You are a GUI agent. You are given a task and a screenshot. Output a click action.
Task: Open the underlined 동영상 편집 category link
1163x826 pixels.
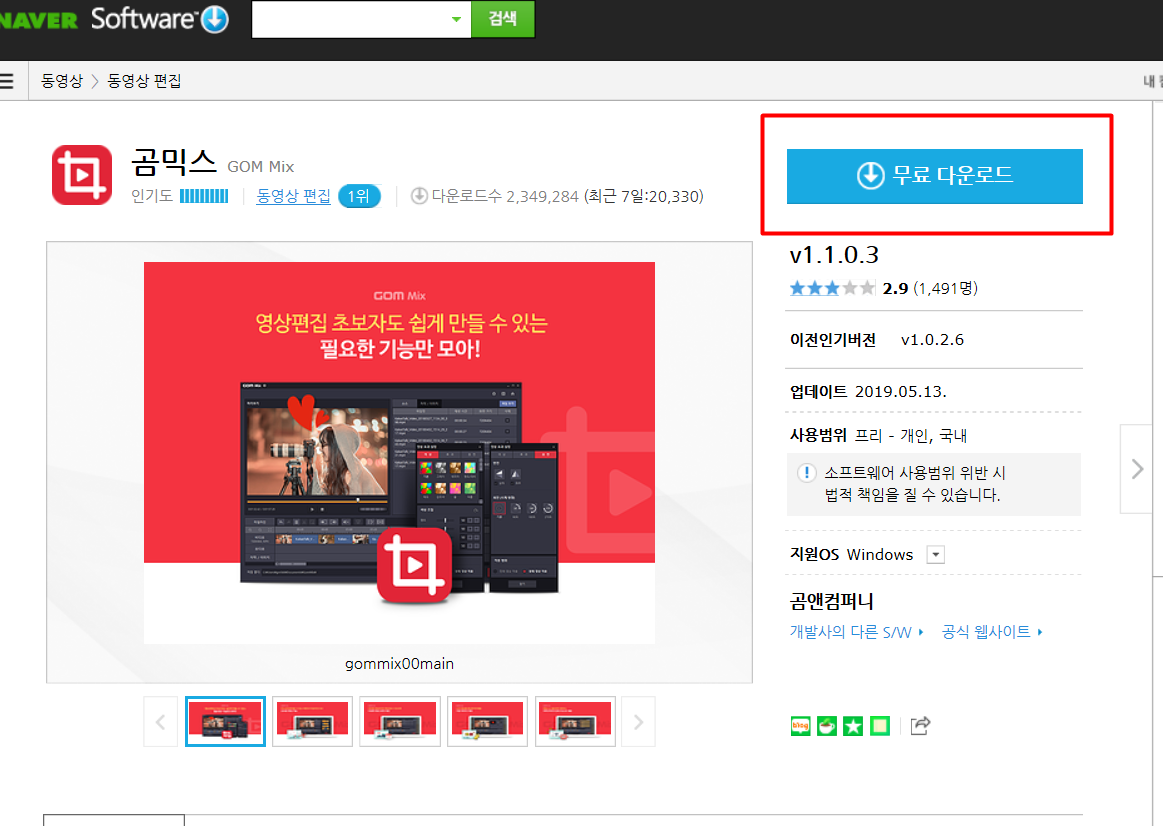point(293,196)
